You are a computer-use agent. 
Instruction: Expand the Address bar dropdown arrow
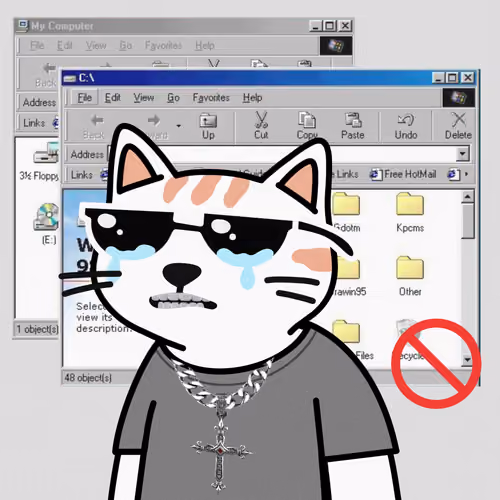pos(463,154)
